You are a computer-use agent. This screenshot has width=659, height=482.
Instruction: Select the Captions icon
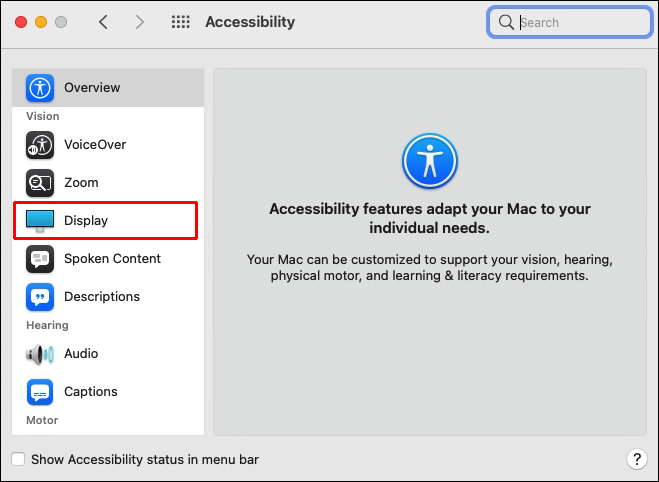pyautogui.click(x=40, y=391)
